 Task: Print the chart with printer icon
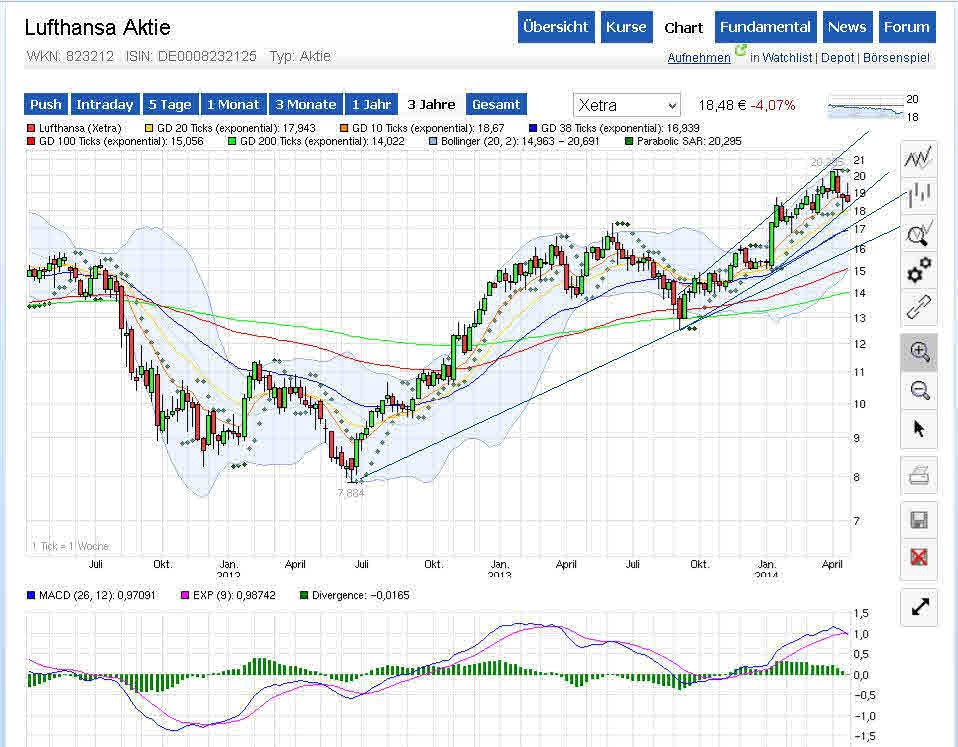pyautogui.click(x=919, y=477)
